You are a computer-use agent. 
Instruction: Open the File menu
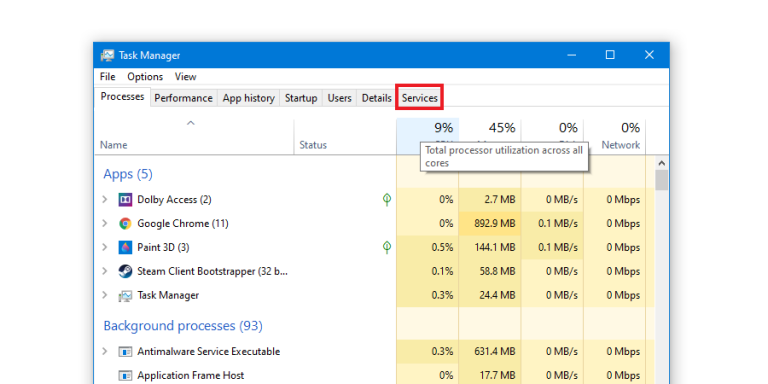coord(108,77)
